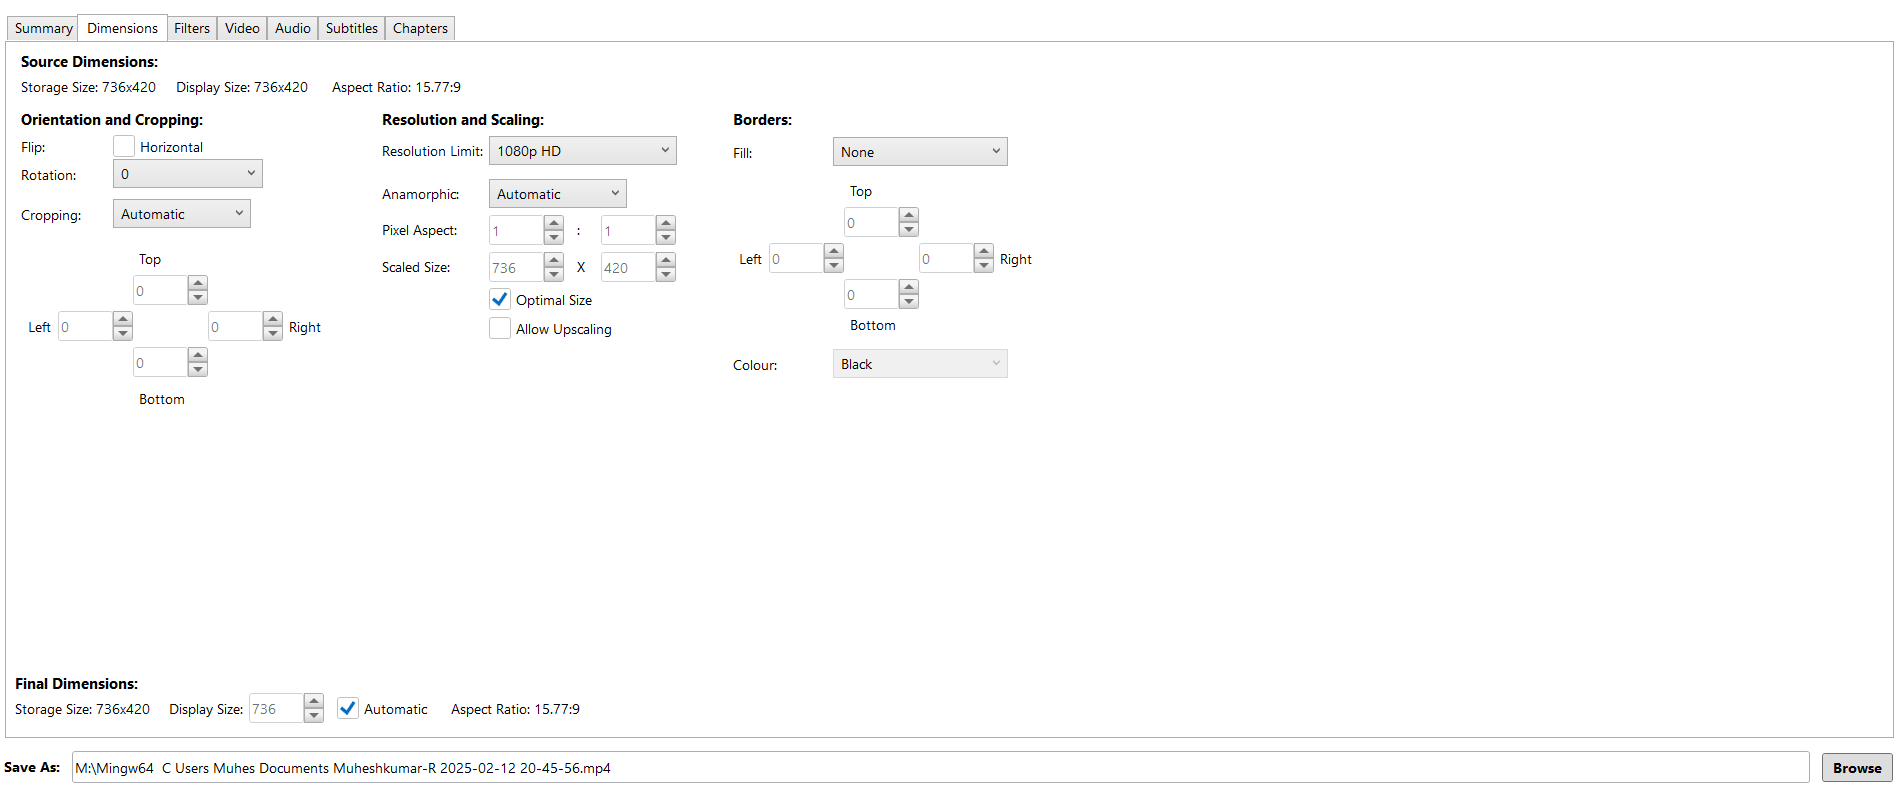The height and width of the screenshot is (800, 1904).
Task: Open the Cropping mode dropdown
Action: (x=182, y=214)
